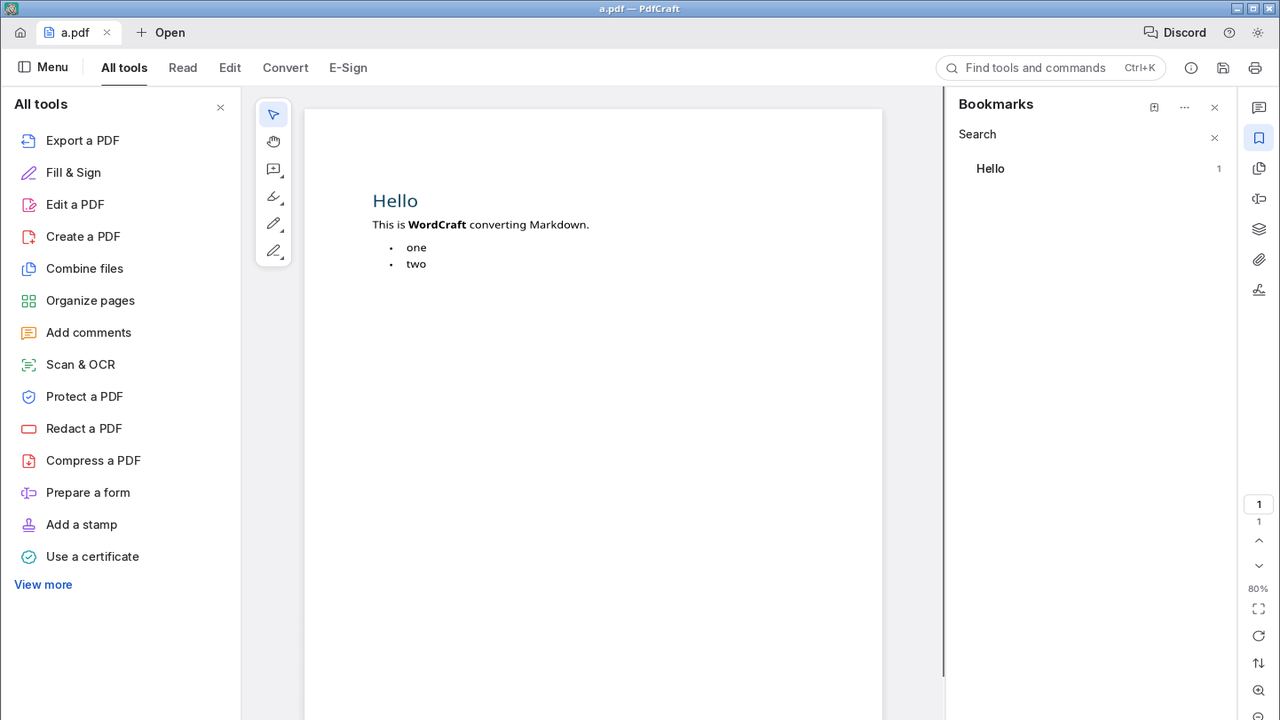
Task: Select the signature pen tool
Action: point(273,251)
